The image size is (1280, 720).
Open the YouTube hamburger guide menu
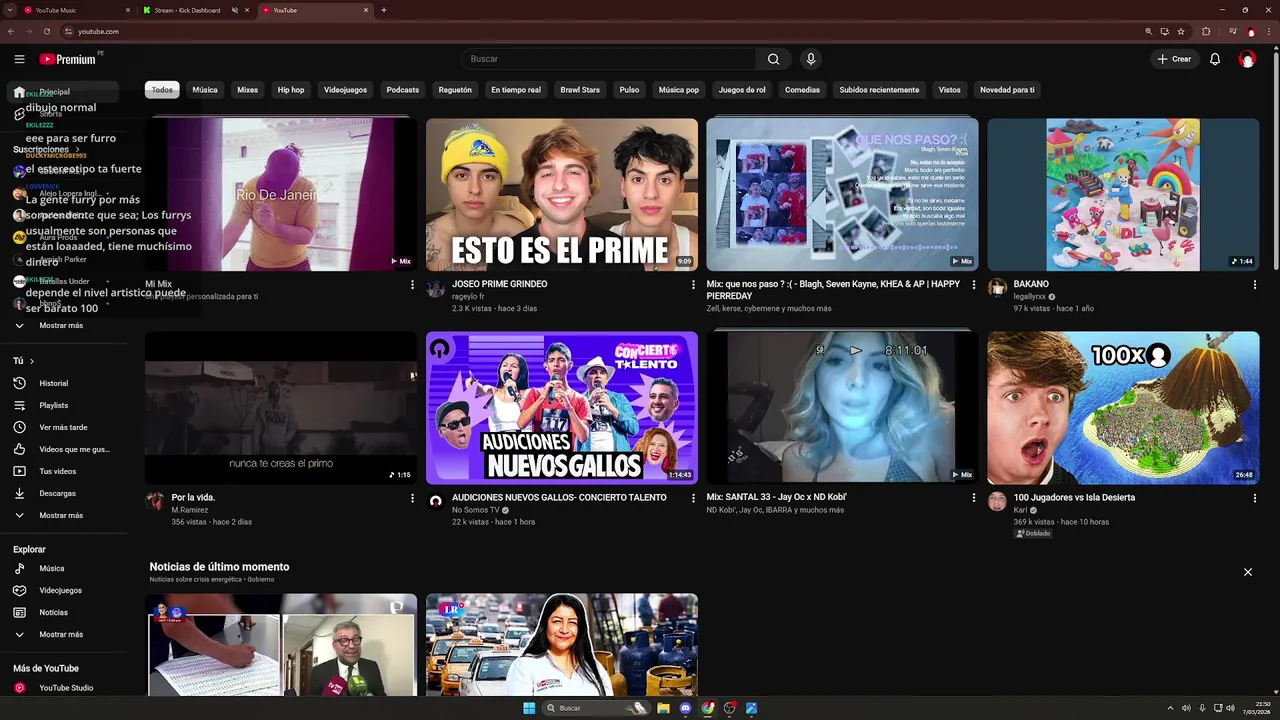point(19,59)
